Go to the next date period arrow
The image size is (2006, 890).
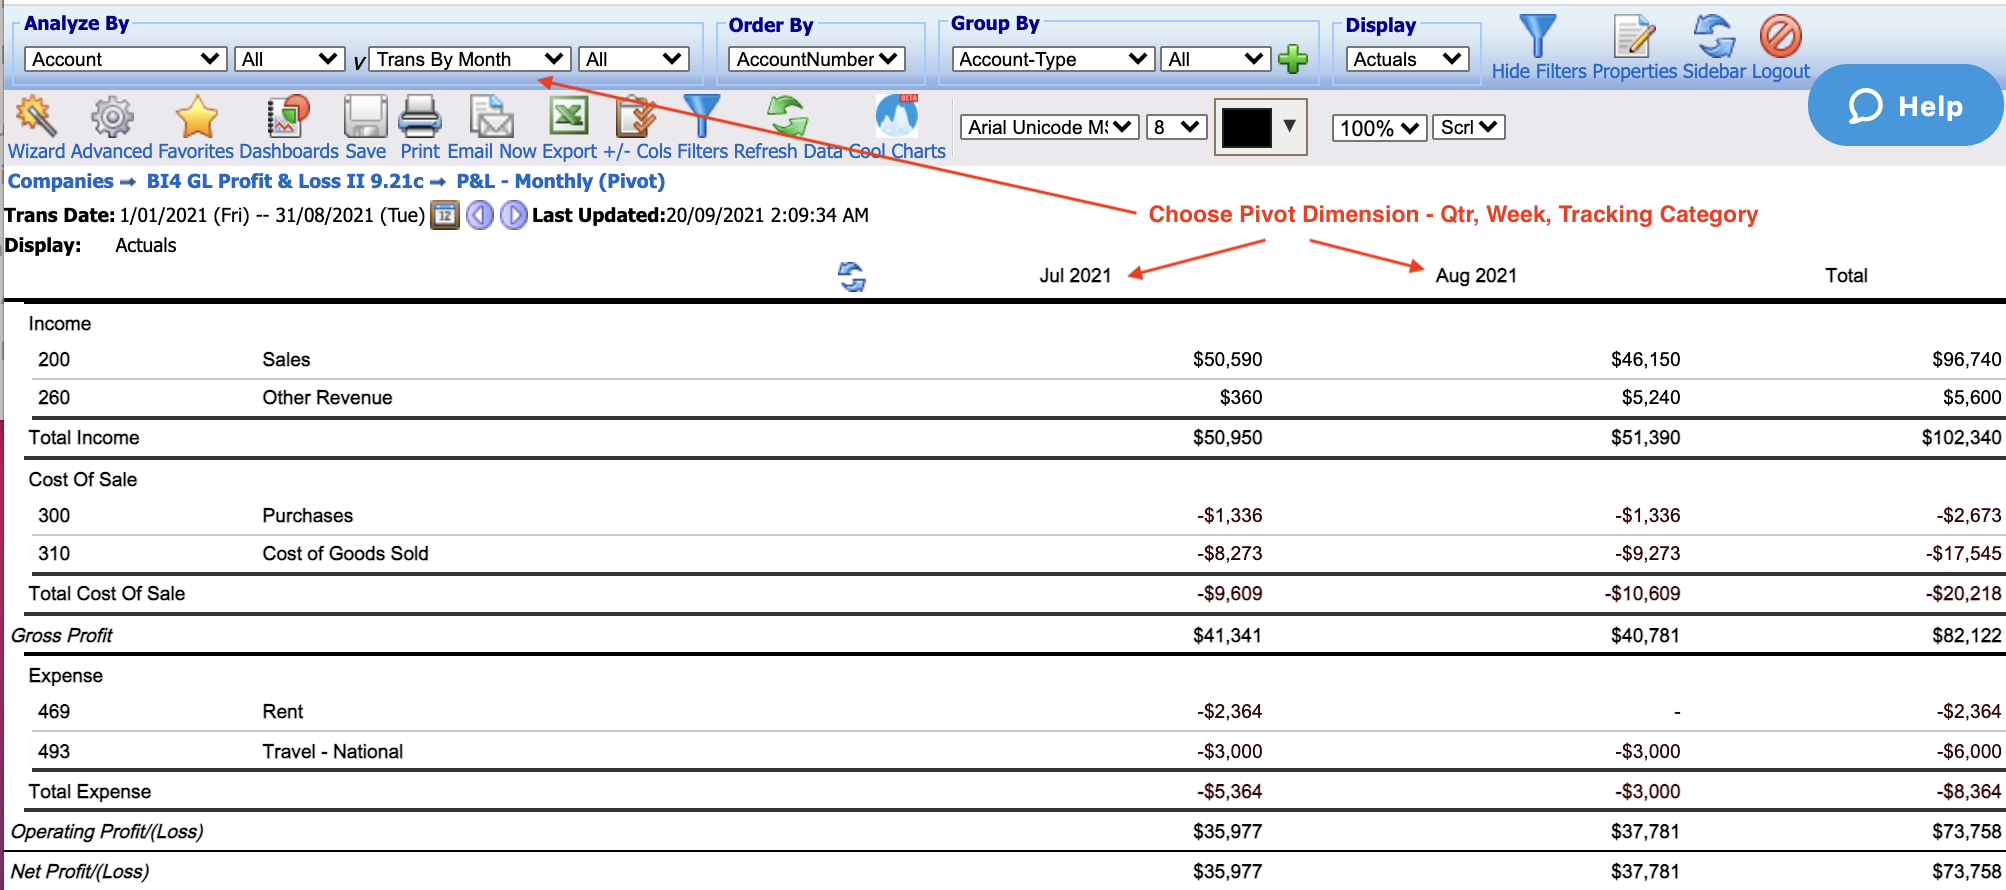pos(513,215)
